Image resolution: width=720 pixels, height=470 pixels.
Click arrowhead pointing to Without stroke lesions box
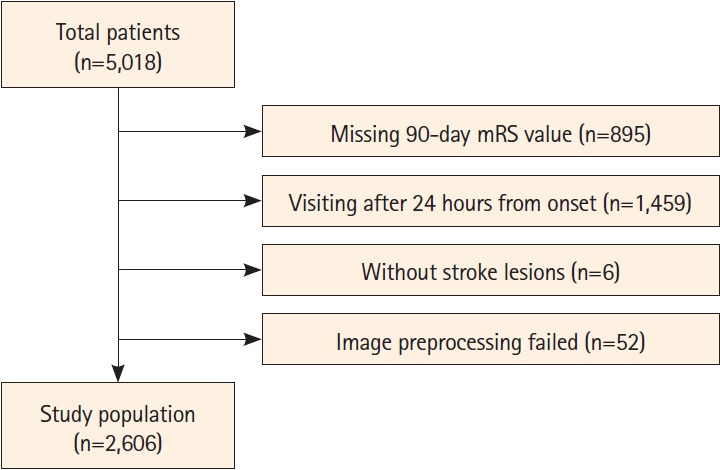pyautogui.click(x=250, y=269)
